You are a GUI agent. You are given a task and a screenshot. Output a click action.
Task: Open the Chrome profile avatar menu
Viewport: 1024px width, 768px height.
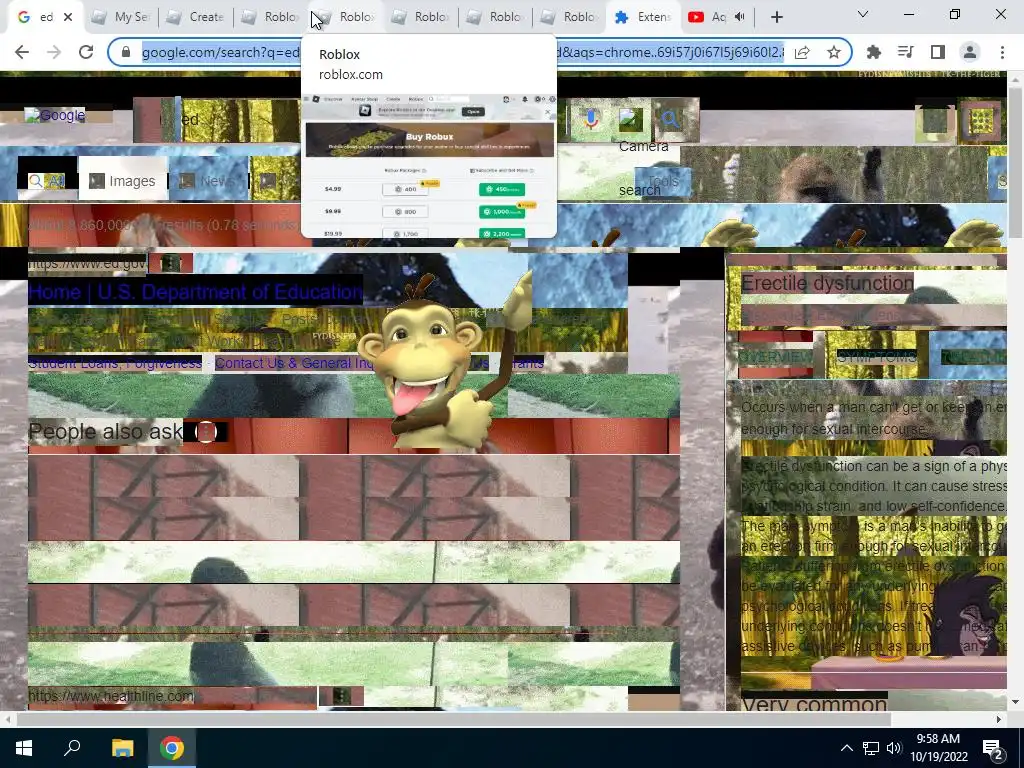[x=970, y=52]
